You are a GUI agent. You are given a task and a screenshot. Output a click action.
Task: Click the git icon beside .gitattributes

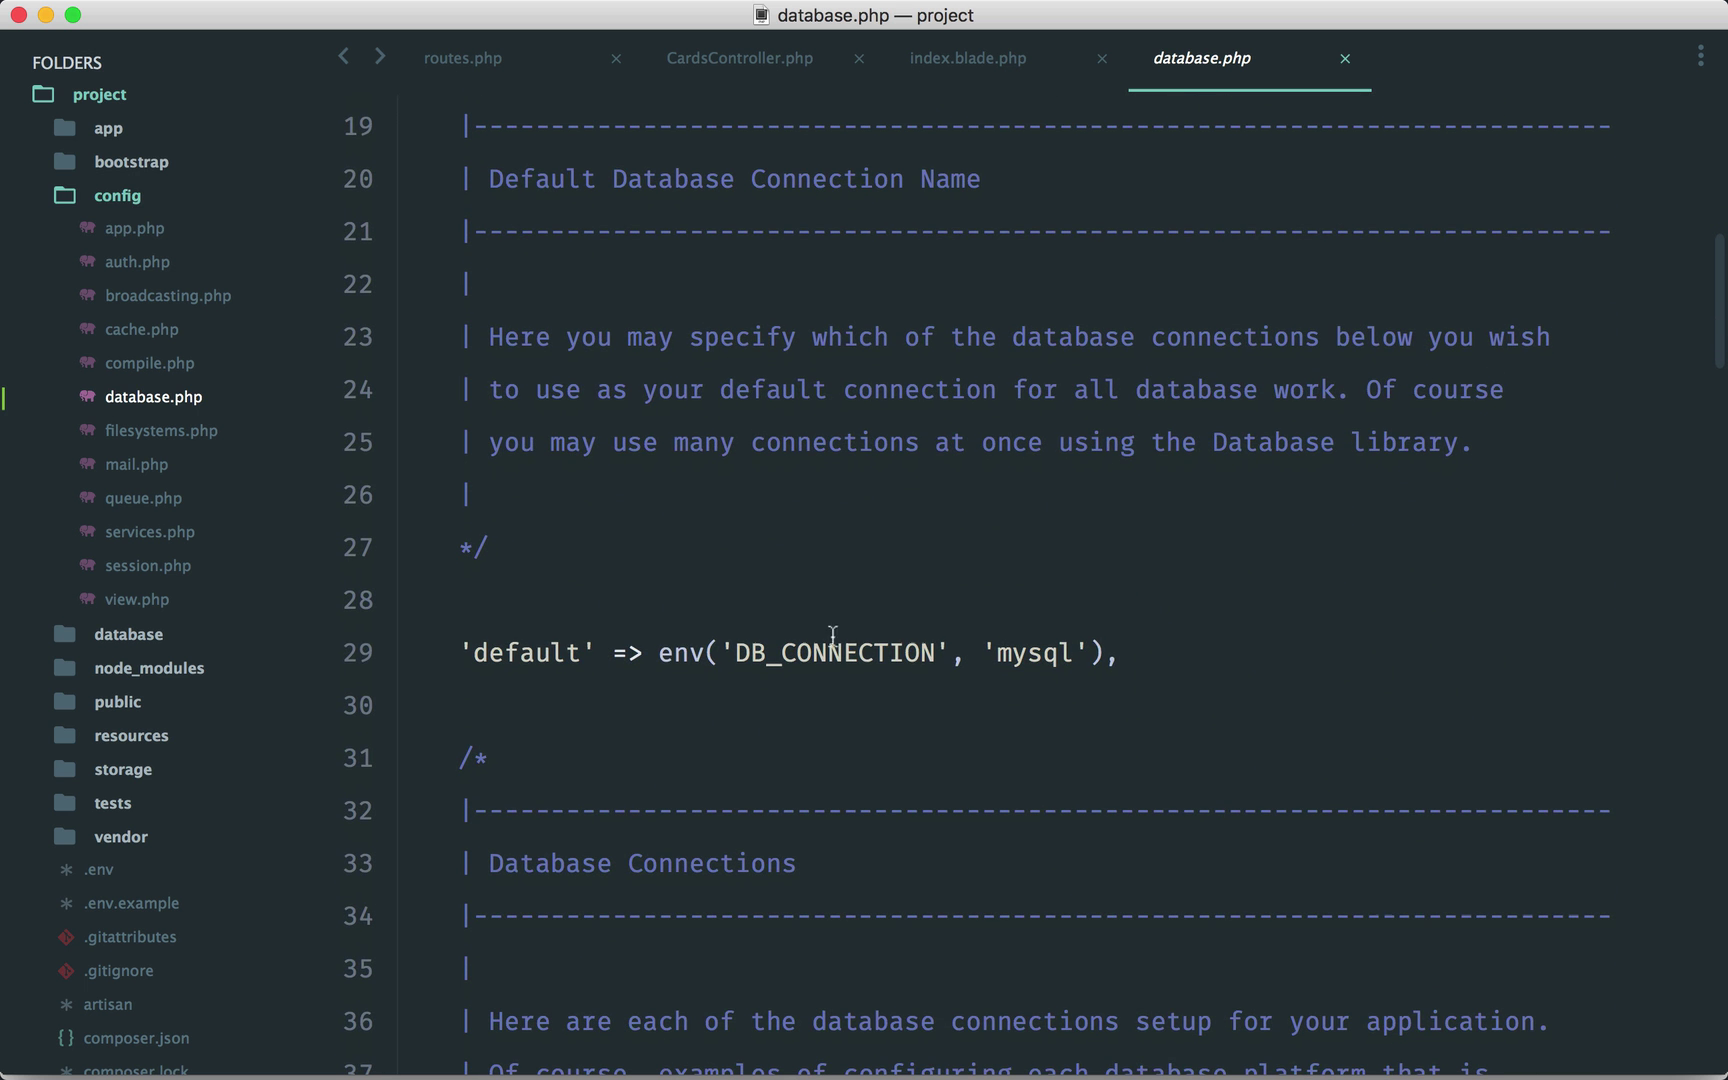coord(66,937)
